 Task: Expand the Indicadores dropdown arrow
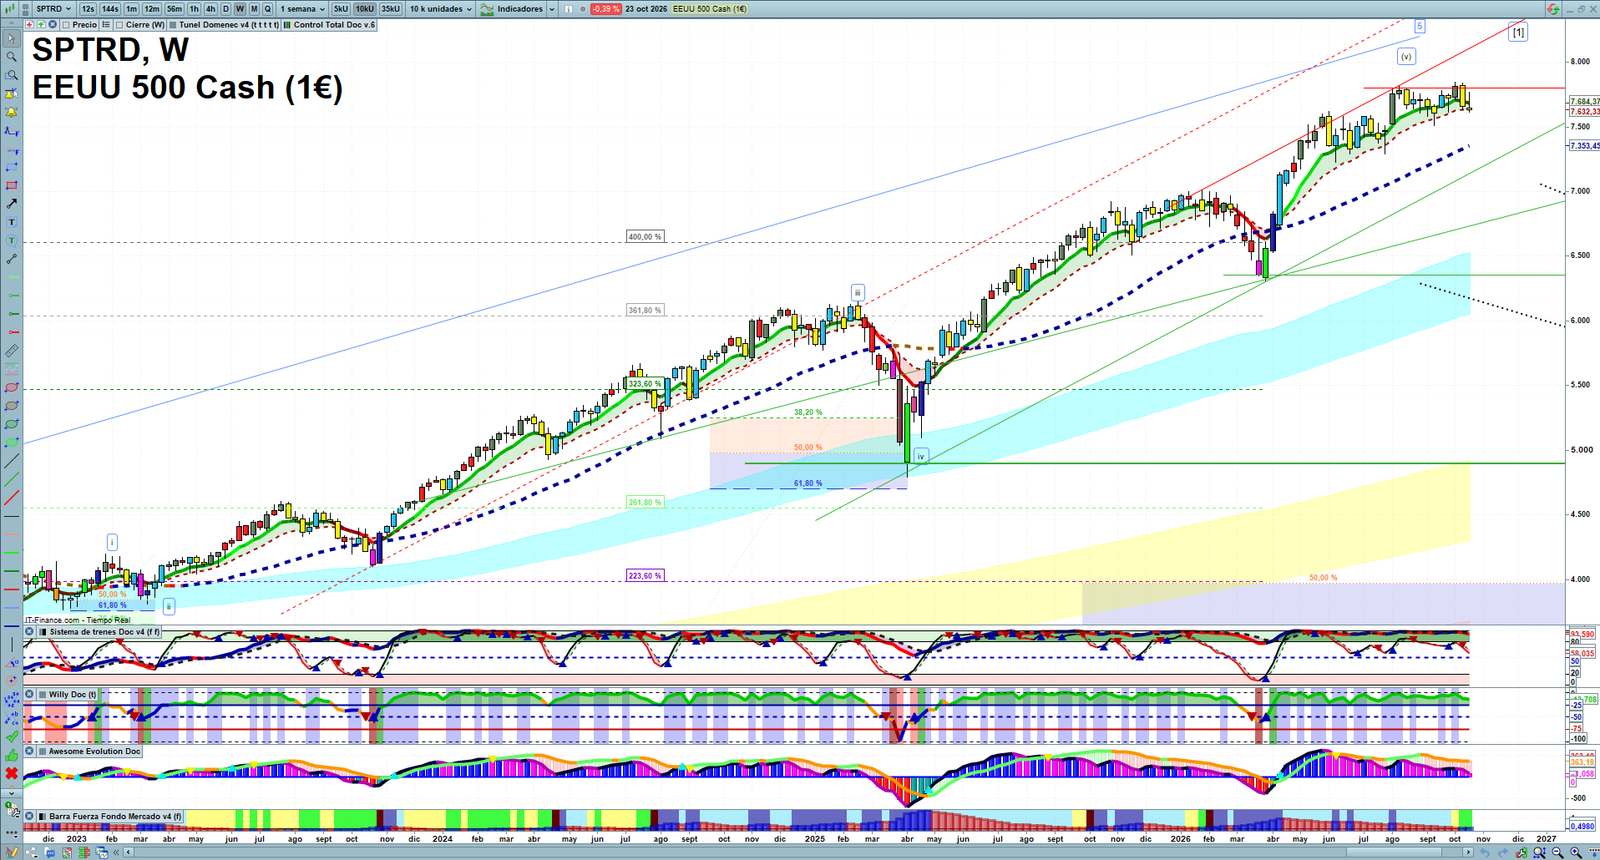click(x=551, y=9)
